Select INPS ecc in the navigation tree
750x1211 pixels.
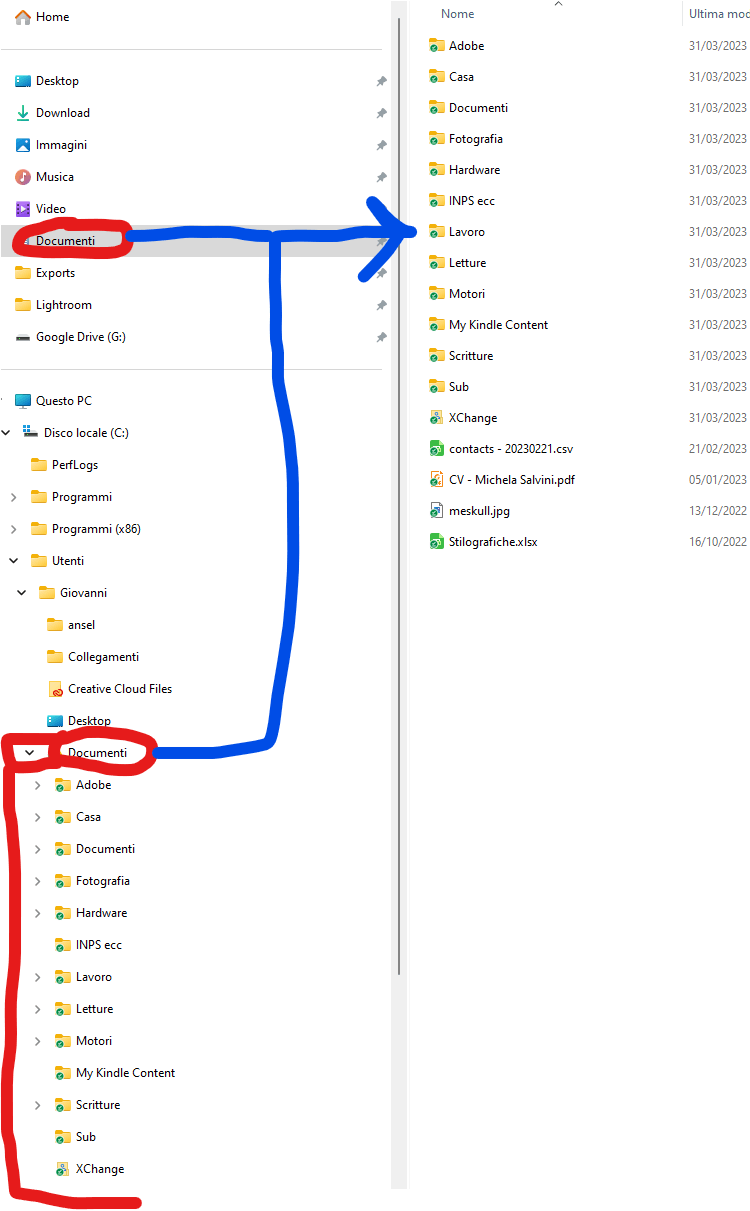[x=88, y=945]
